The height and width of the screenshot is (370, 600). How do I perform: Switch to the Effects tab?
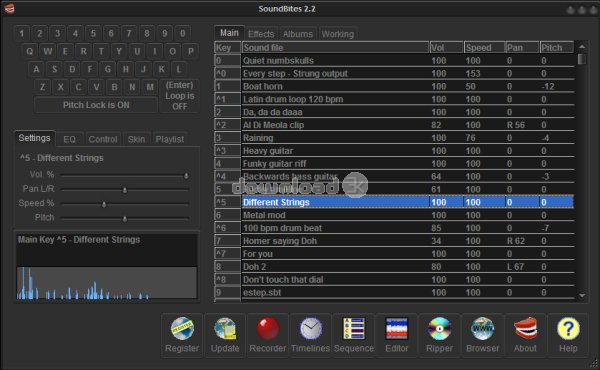261,34
